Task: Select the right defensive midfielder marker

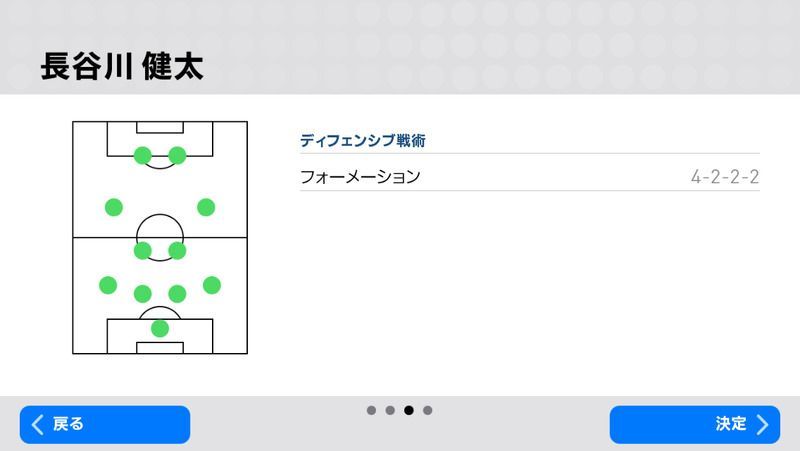Action: (177, 250)
